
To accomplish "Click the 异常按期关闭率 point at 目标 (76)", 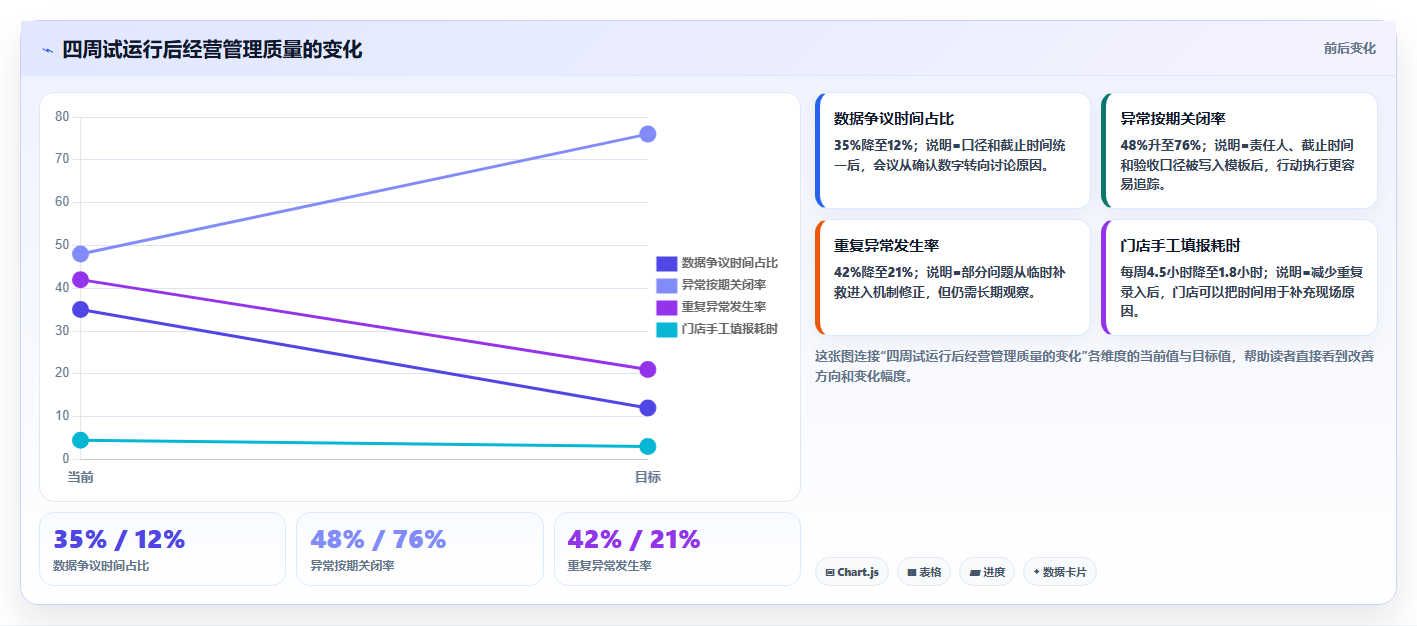I will click(x=647, y=134).
